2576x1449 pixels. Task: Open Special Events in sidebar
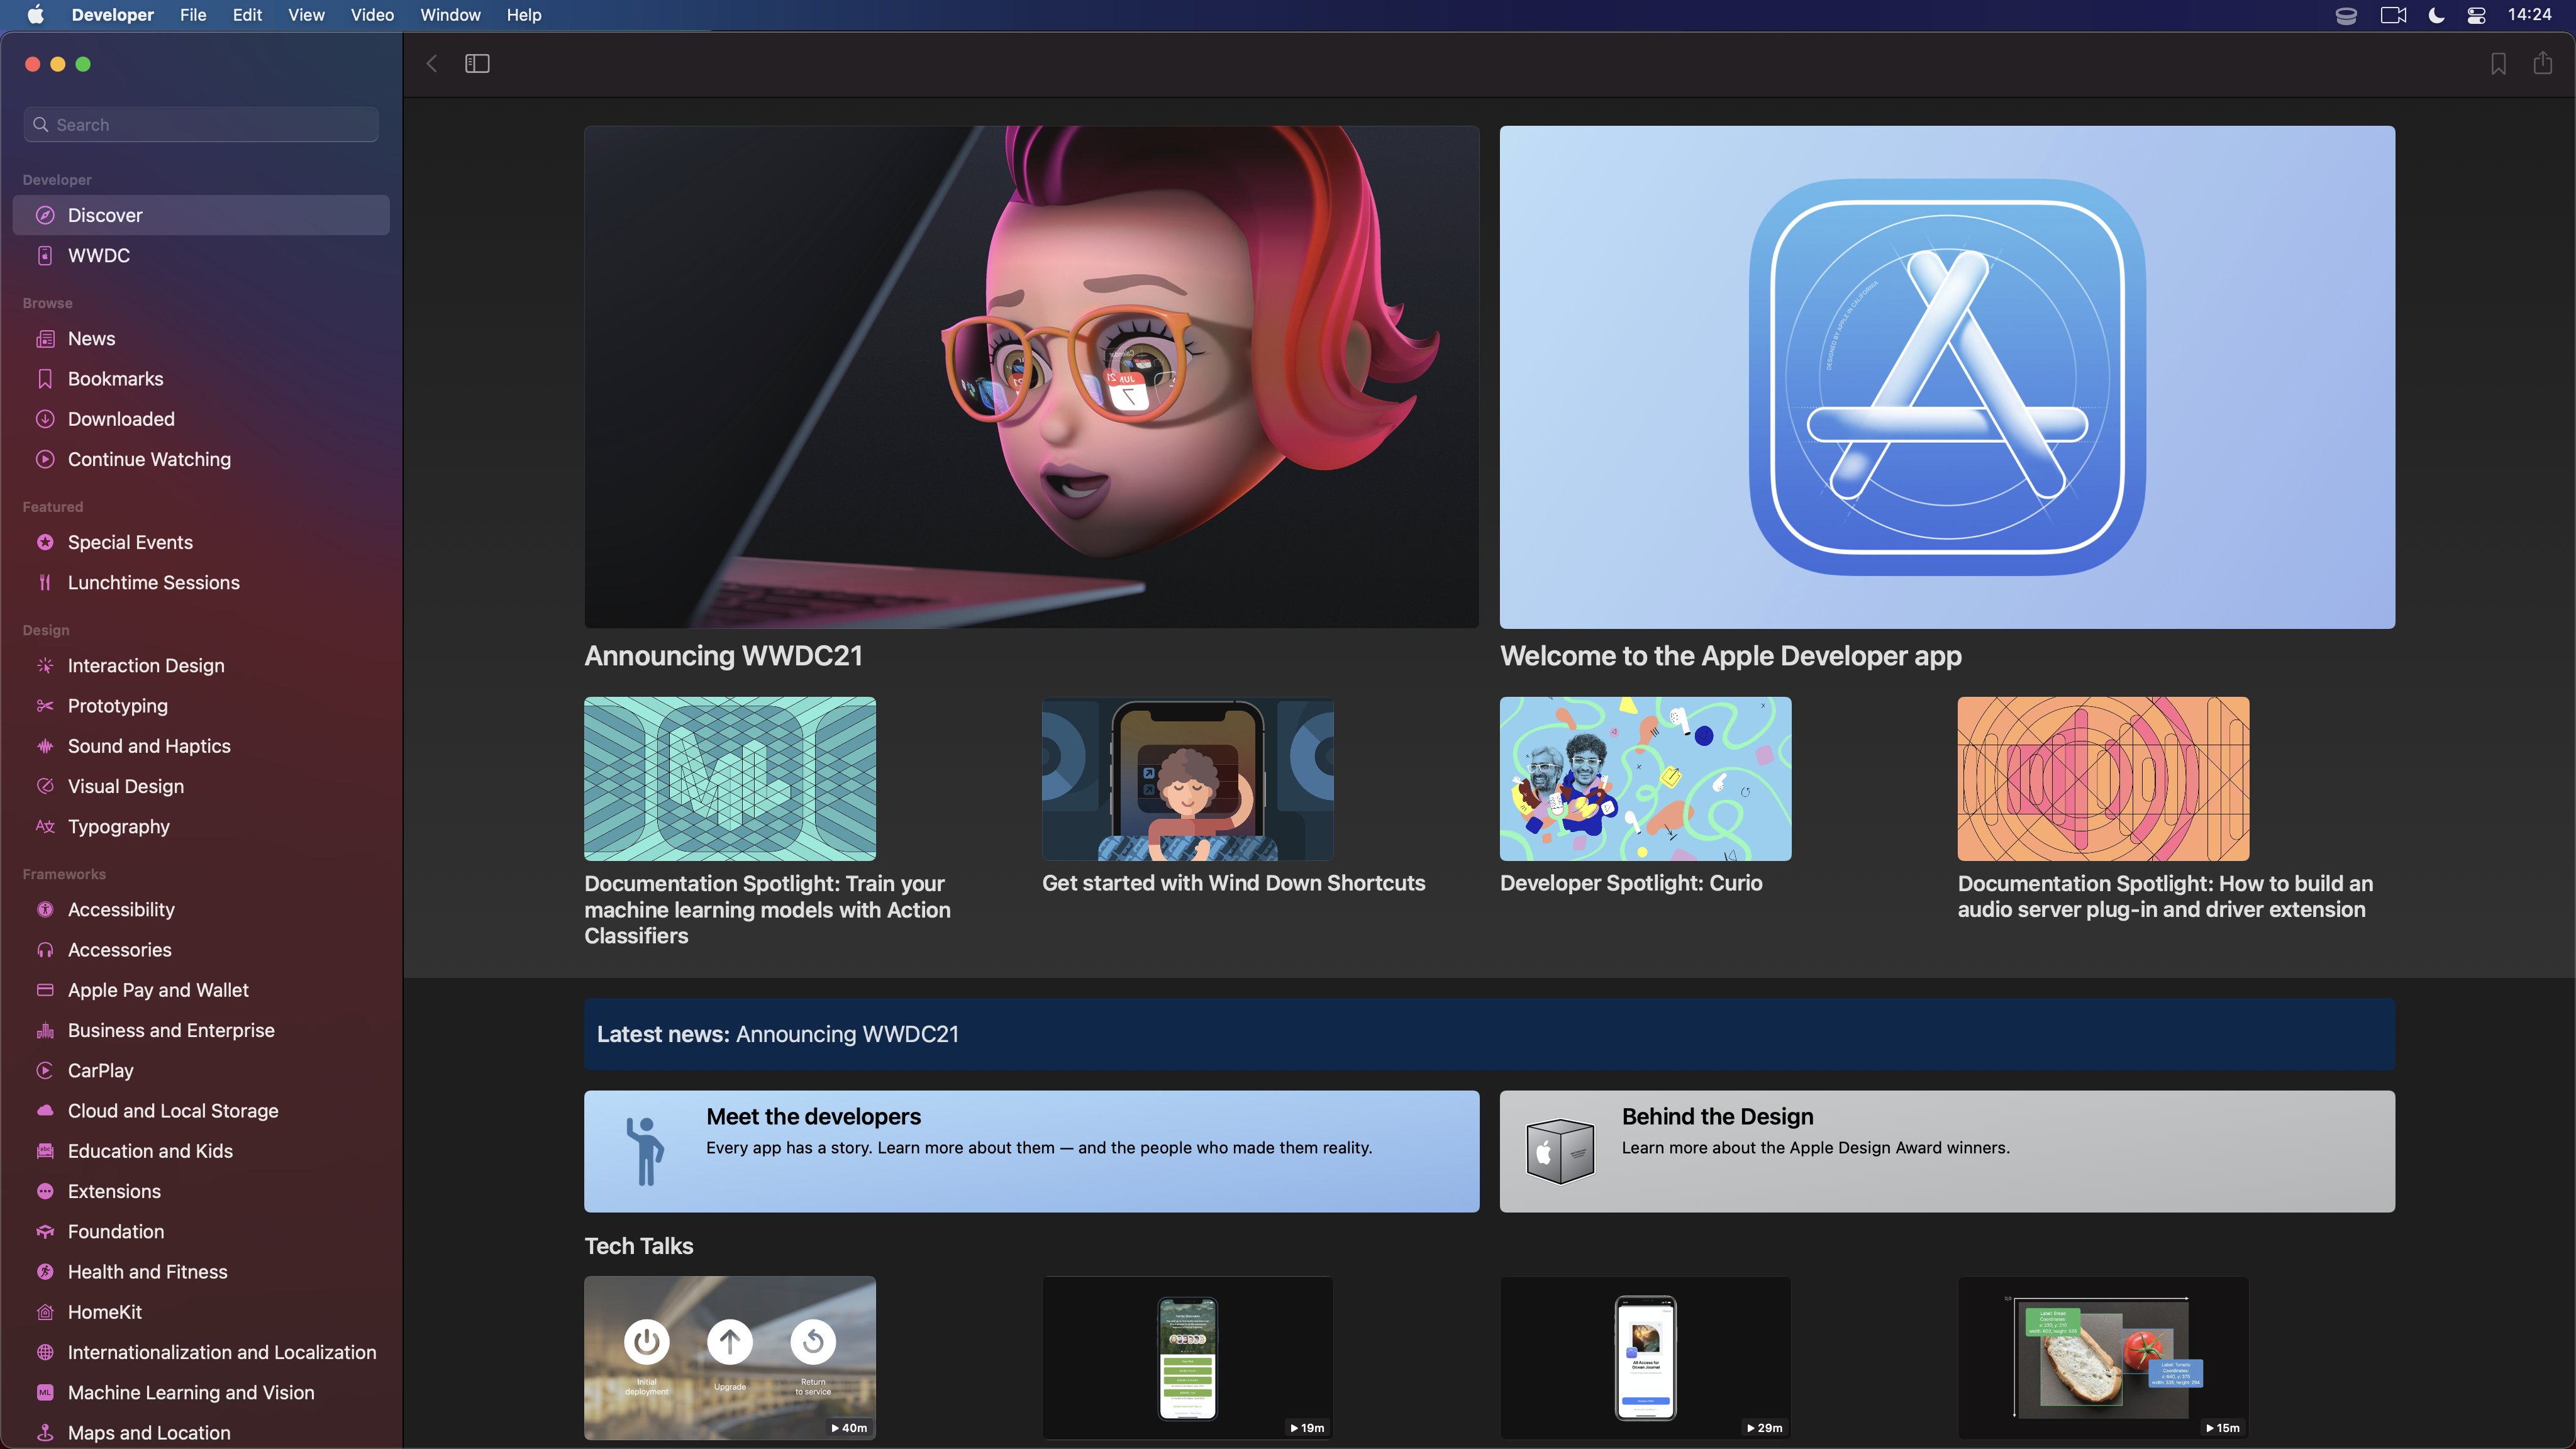(x=130, y=542)
